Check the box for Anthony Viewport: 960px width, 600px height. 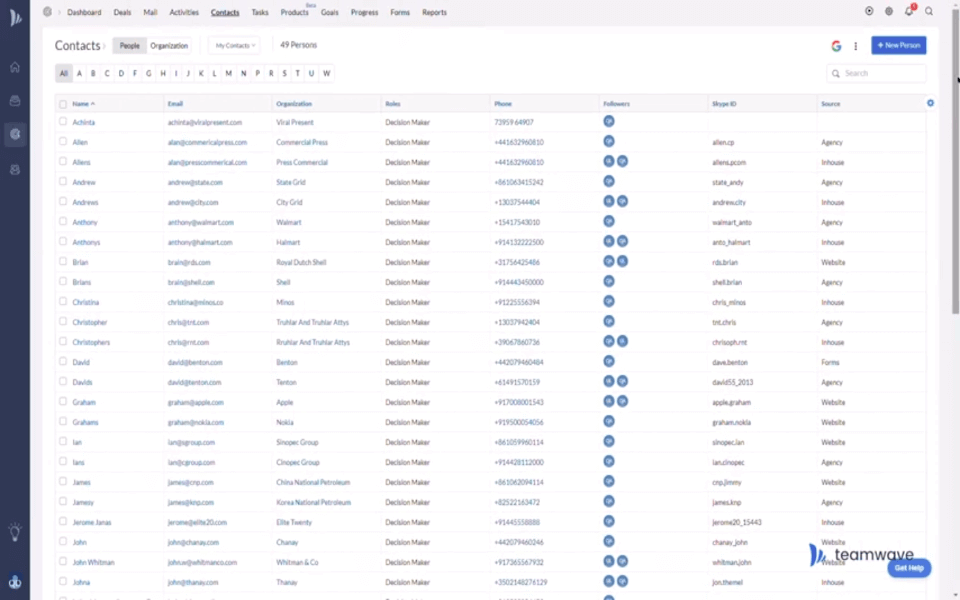[x=62, y=222]
